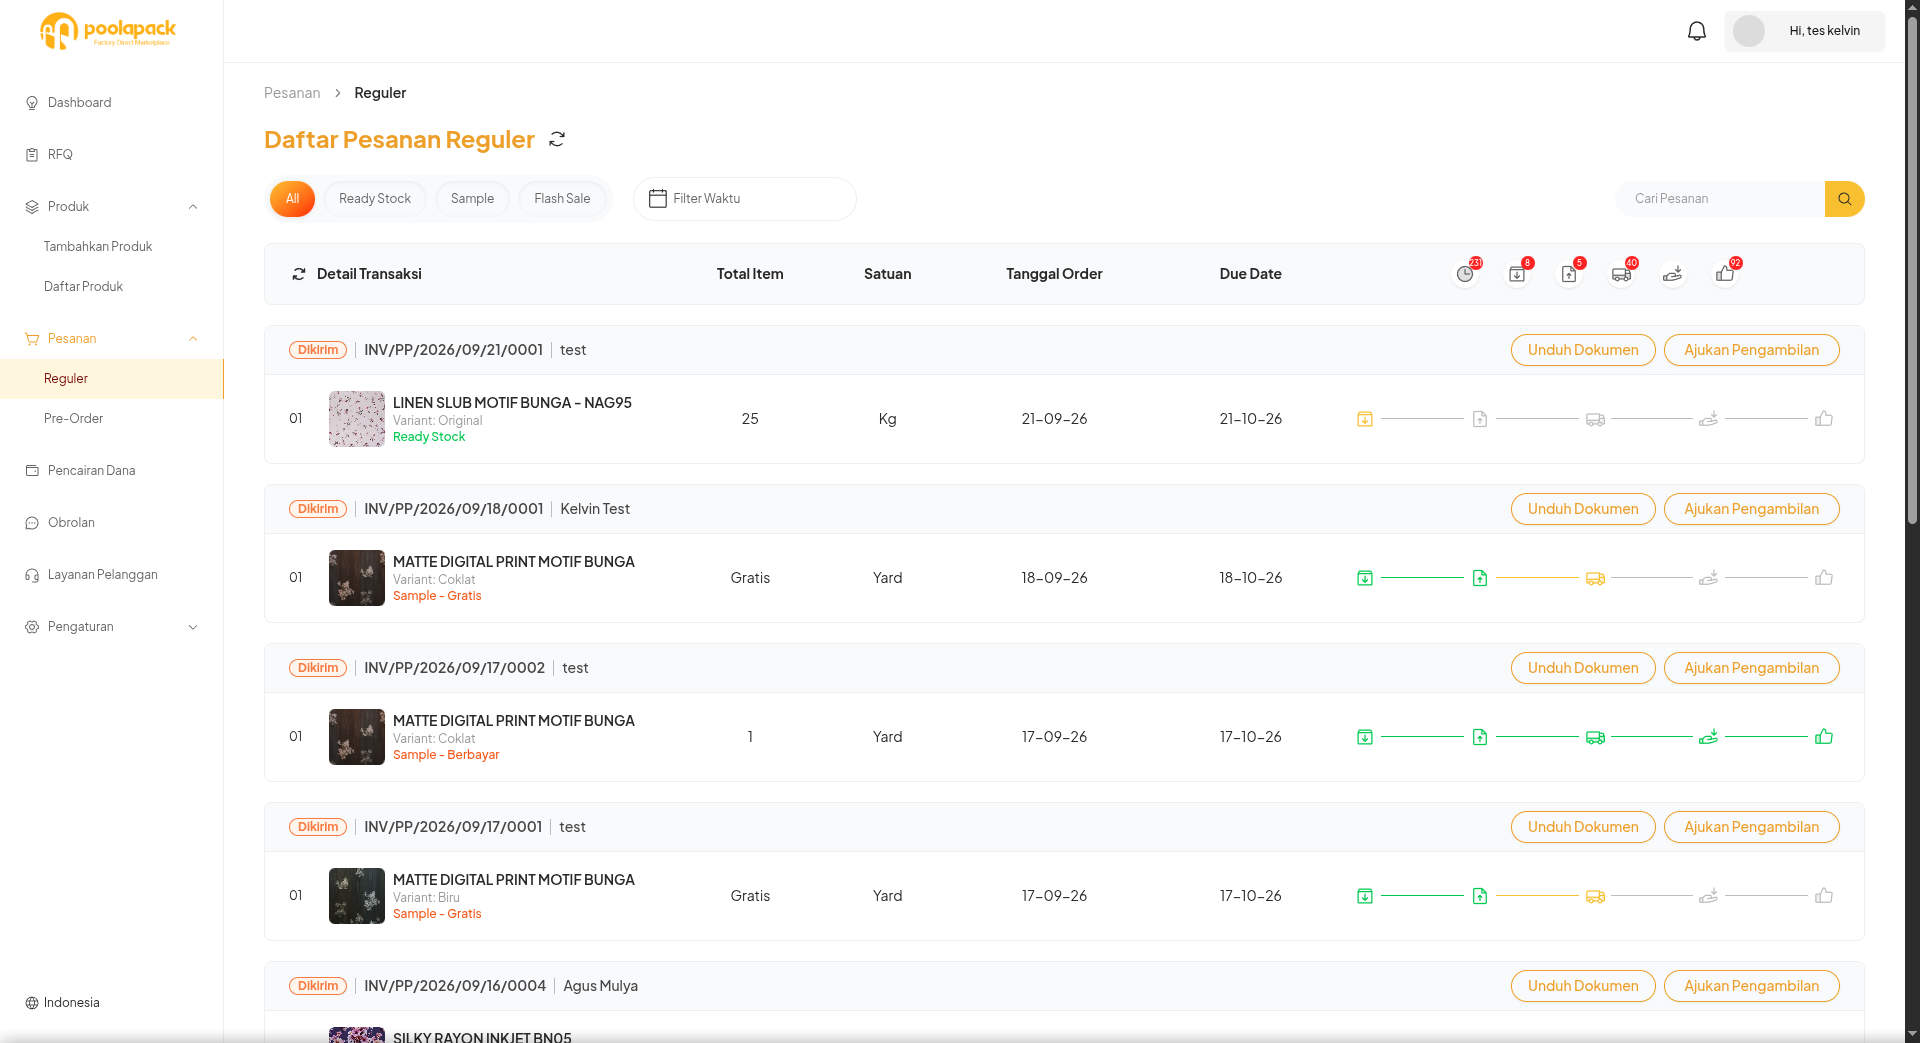
Task: Refresh the Daftar Pesanan Reguler list
Action: coord(557,139)
